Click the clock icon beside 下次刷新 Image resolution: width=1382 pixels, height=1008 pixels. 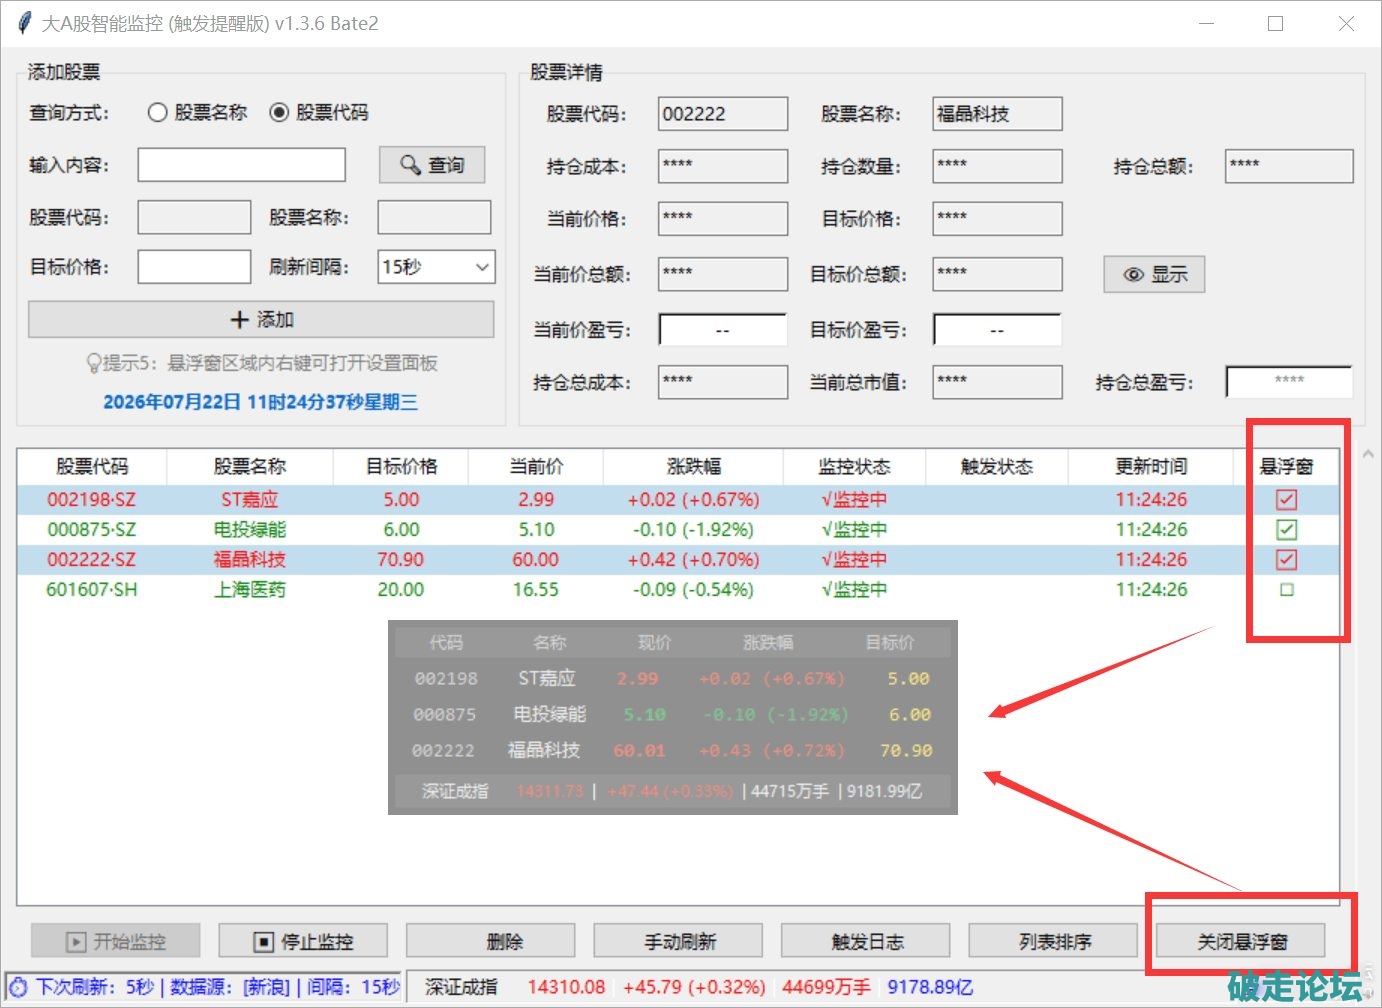pos(18,987)
